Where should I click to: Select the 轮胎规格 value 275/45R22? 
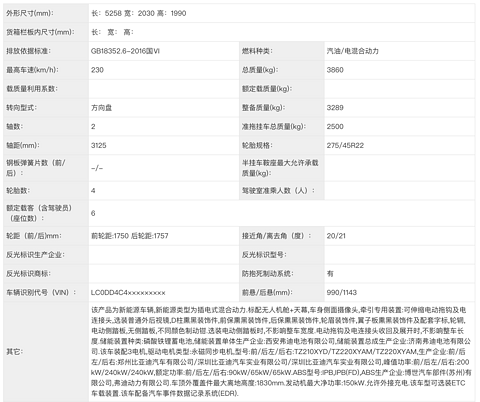[345, 145]
